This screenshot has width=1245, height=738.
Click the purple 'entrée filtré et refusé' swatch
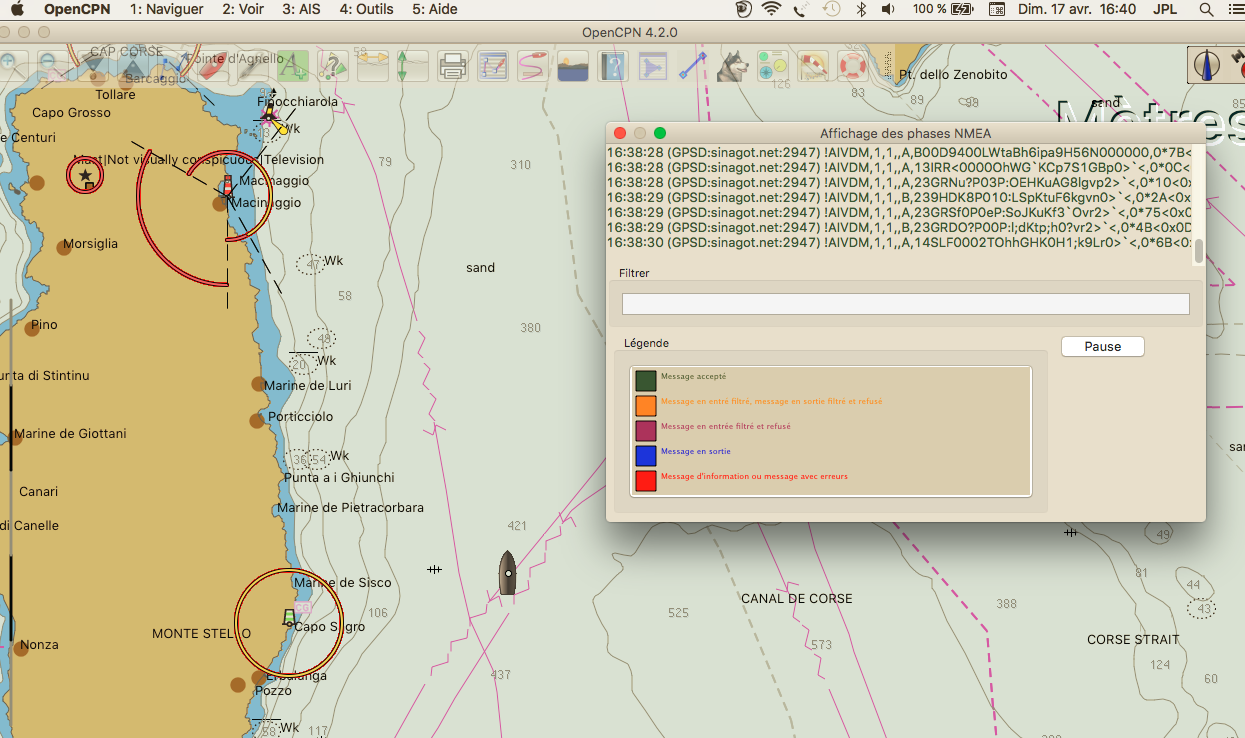(x=646, y=431)
